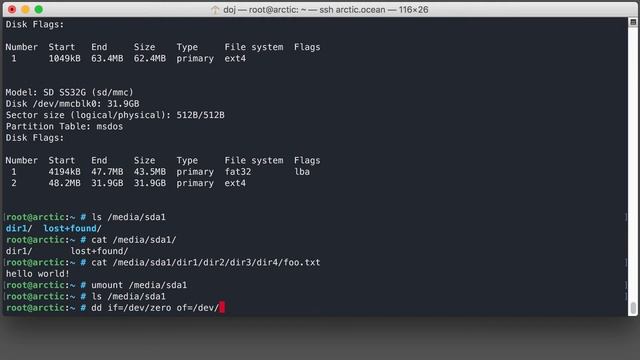Click the 'hello world!' output line
Viewport: 640px width, 360px height.
coord(38,274)
